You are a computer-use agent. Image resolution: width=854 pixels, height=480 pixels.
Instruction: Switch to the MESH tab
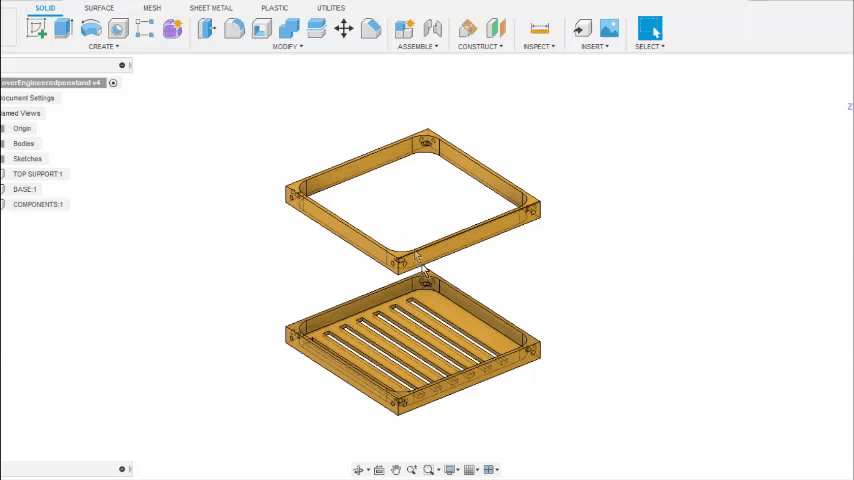tap(152, 8)
